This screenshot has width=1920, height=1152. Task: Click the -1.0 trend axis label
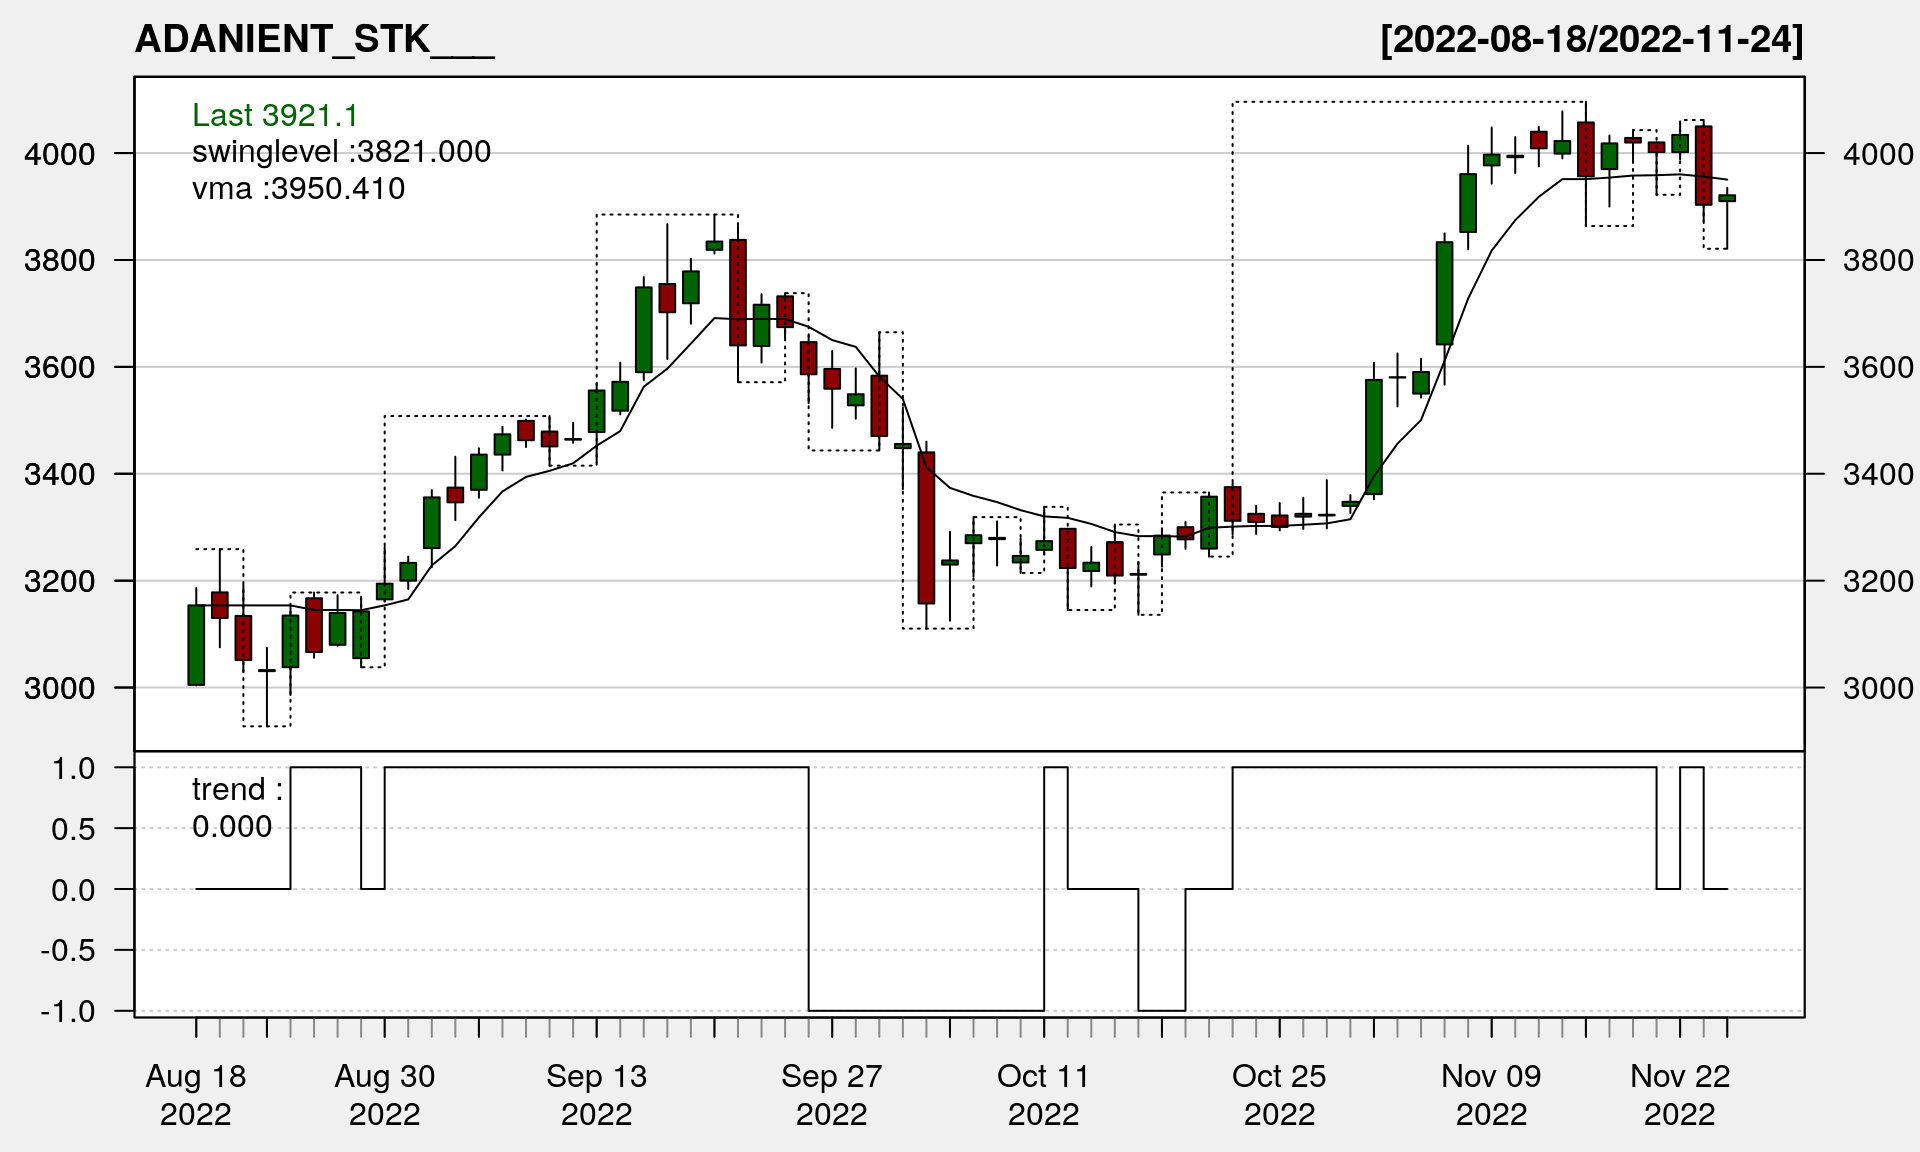(x=68, y=1012)
